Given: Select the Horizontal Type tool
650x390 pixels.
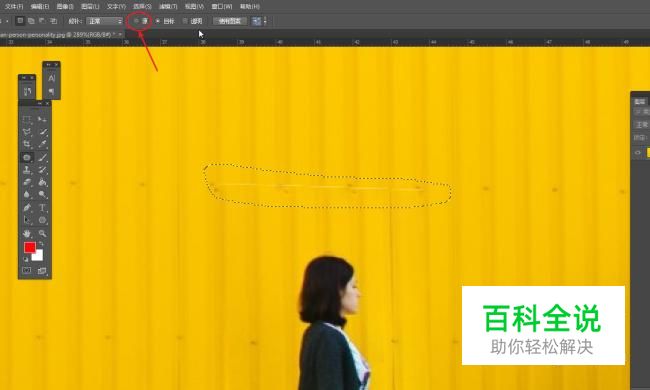Looking at the screenshot, I should pyautogui.click(x=42, y=207).
